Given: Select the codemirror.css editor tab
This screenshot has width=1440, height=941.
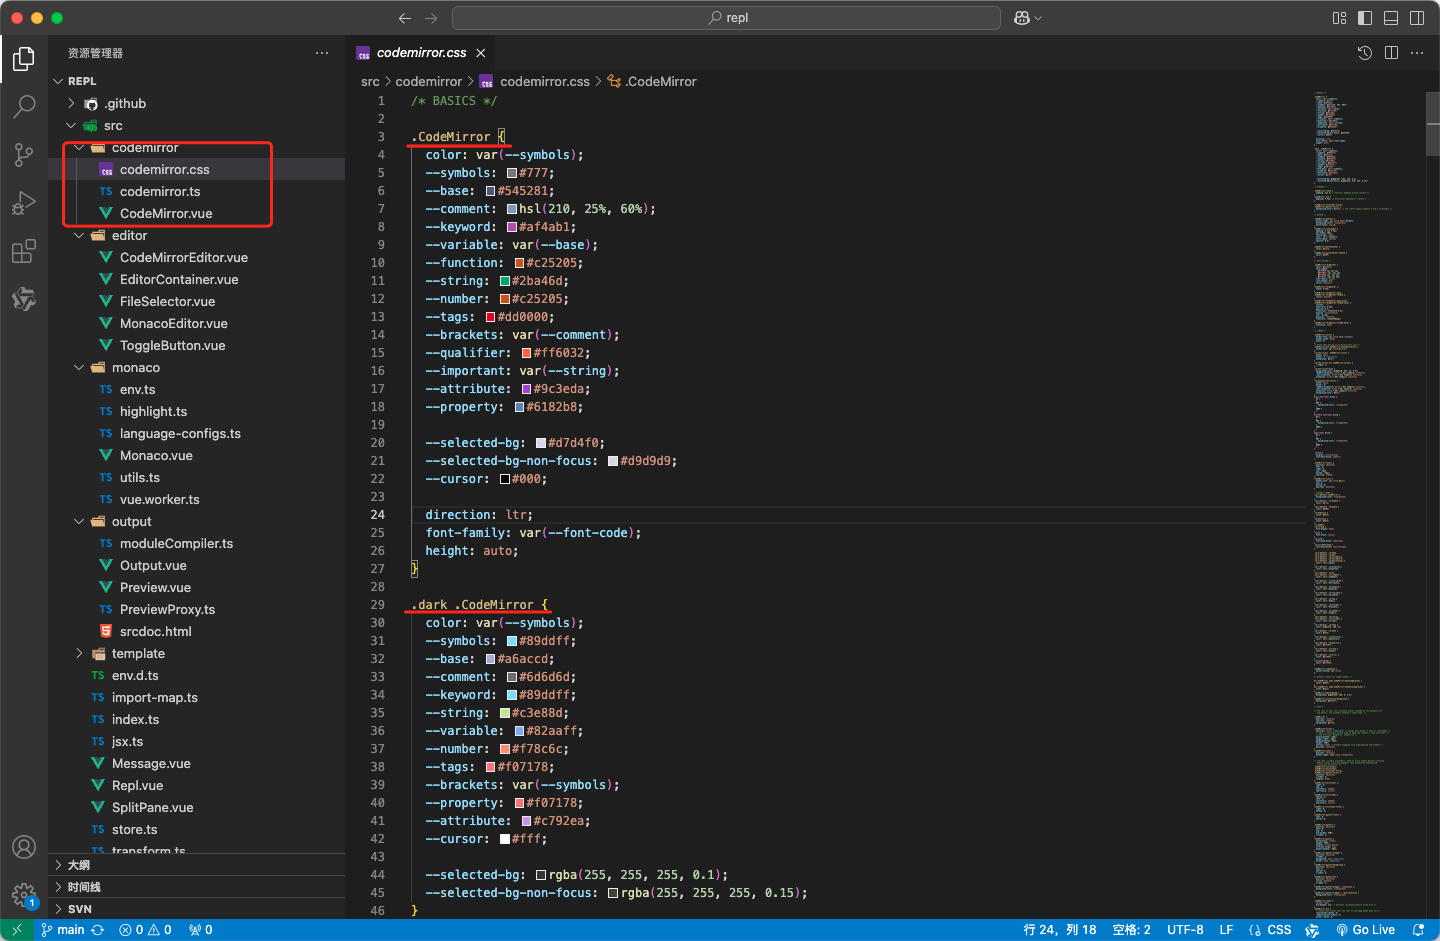Looking at the screenshot, I should click(420, 53).
